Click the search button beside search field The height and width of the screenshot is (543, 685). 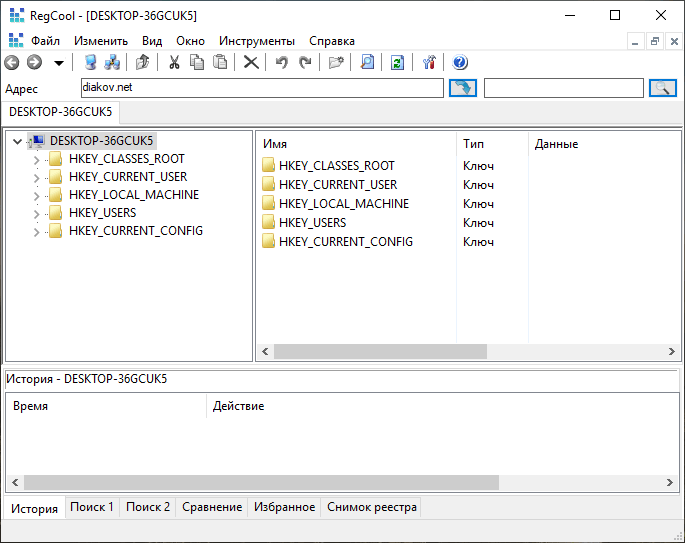(x=663, y=88)
